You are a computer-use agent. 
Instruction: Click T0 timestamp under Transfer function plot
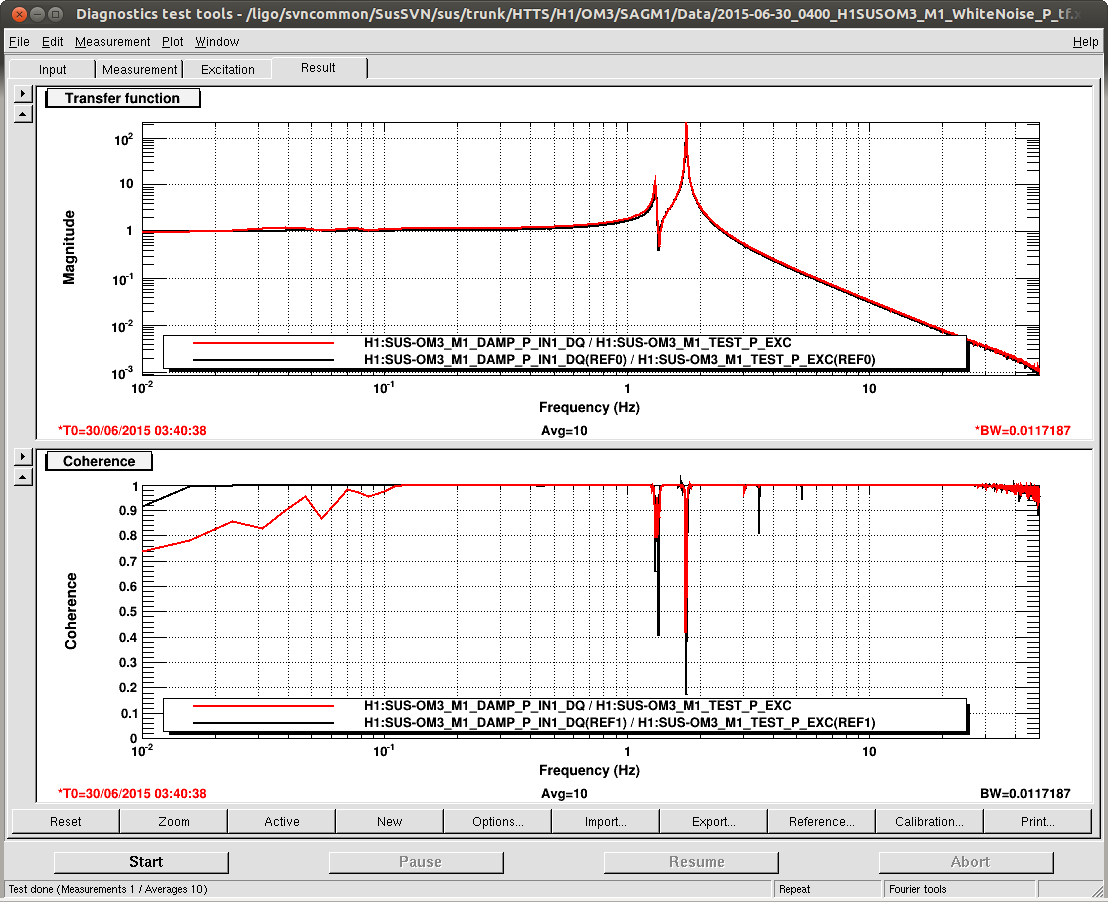point(132,430)
